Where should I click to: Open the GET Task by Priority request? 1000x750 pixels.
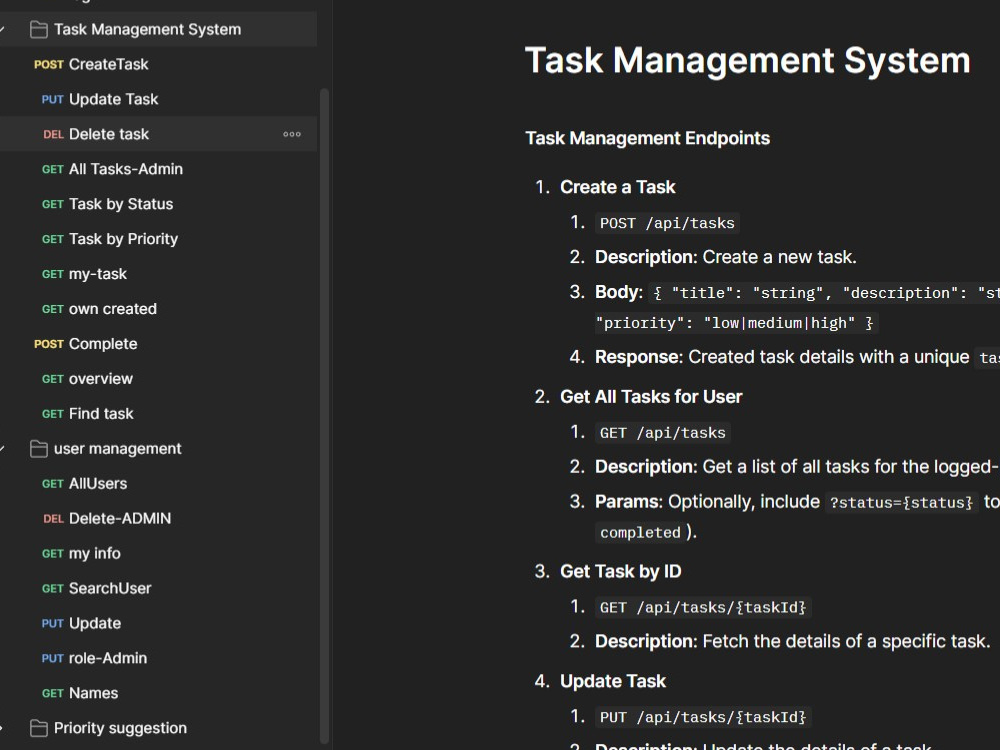(x=158, y=239)
